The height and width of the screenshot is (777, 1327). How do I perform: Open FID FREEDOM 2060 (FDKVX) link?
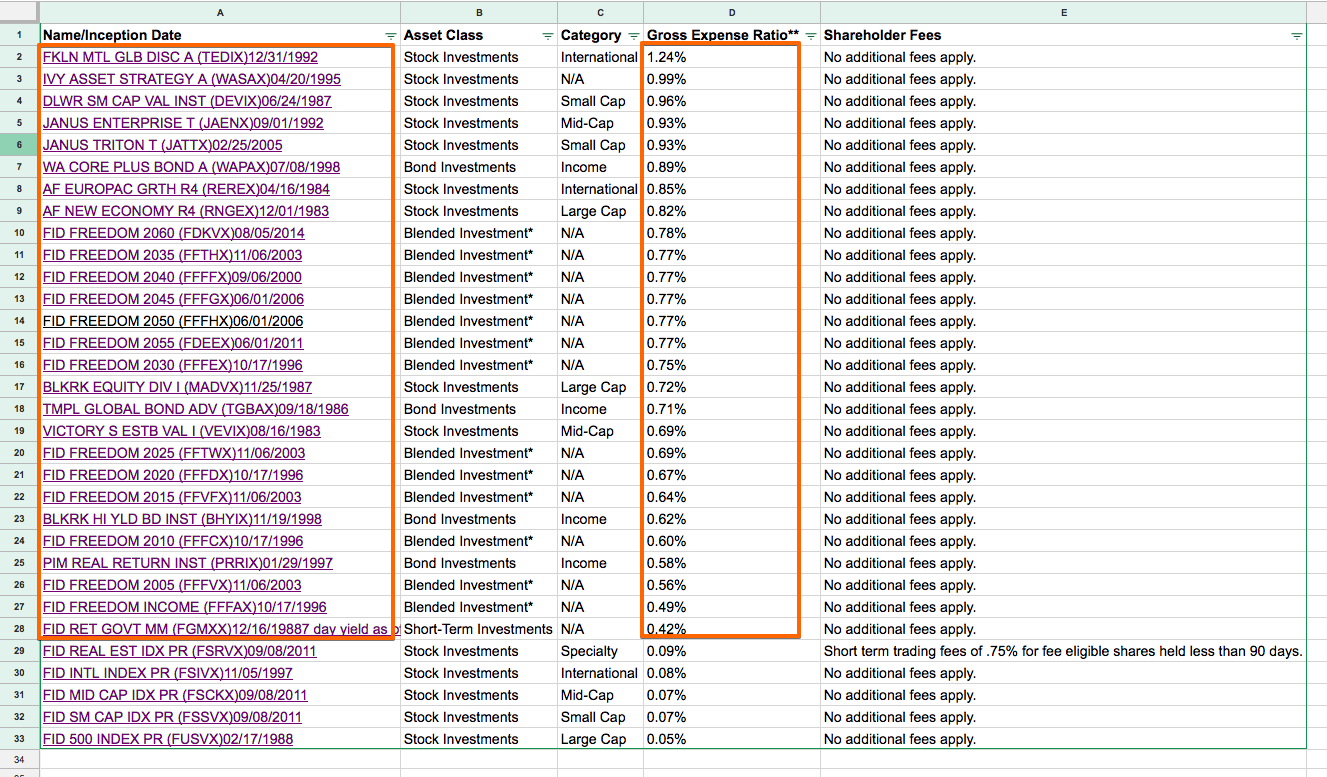[x=174, y=233]
